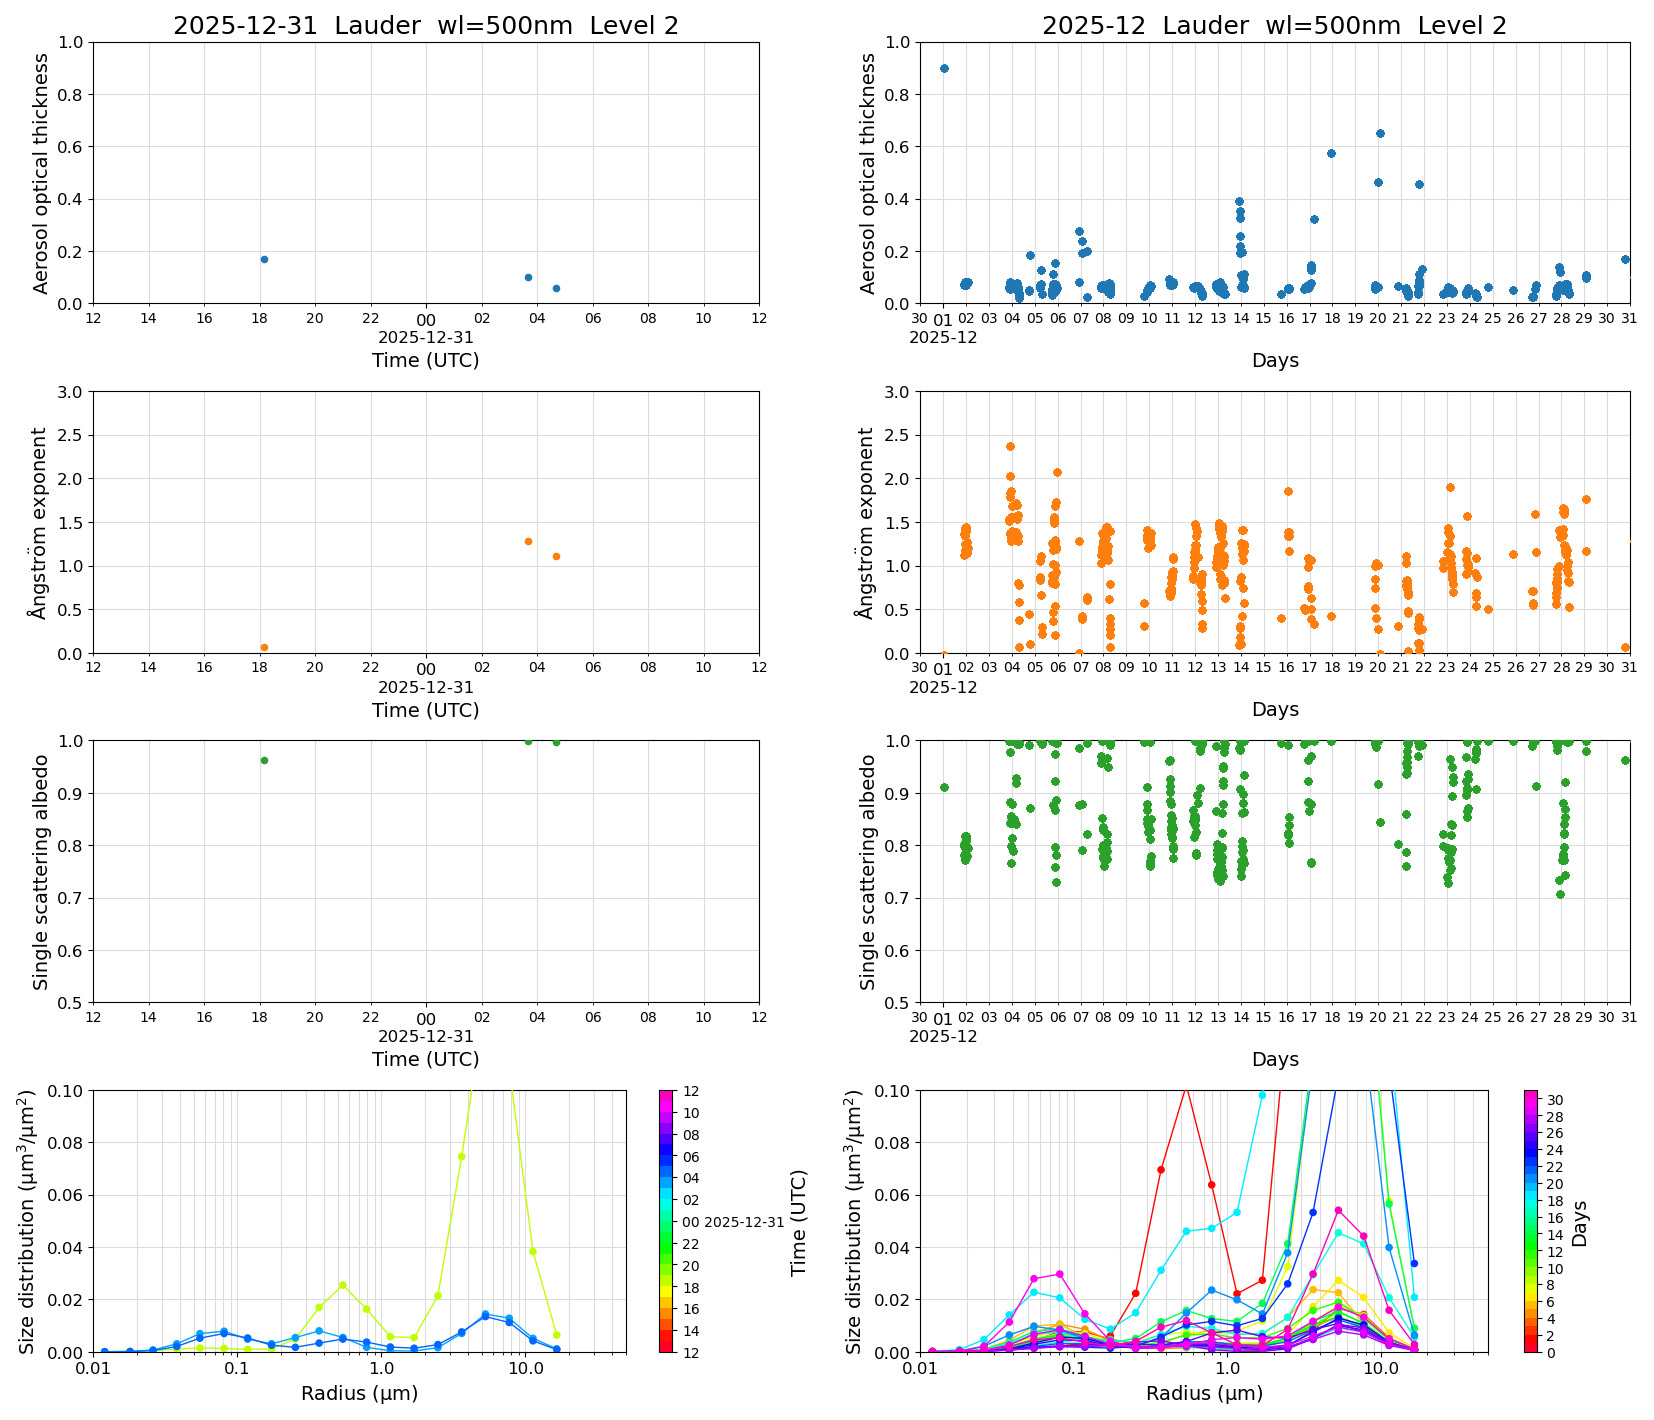Select the Ångström outlier near 2.4 on day 04
This screenshot has width=1654, height=1420.
point(1009,446)
